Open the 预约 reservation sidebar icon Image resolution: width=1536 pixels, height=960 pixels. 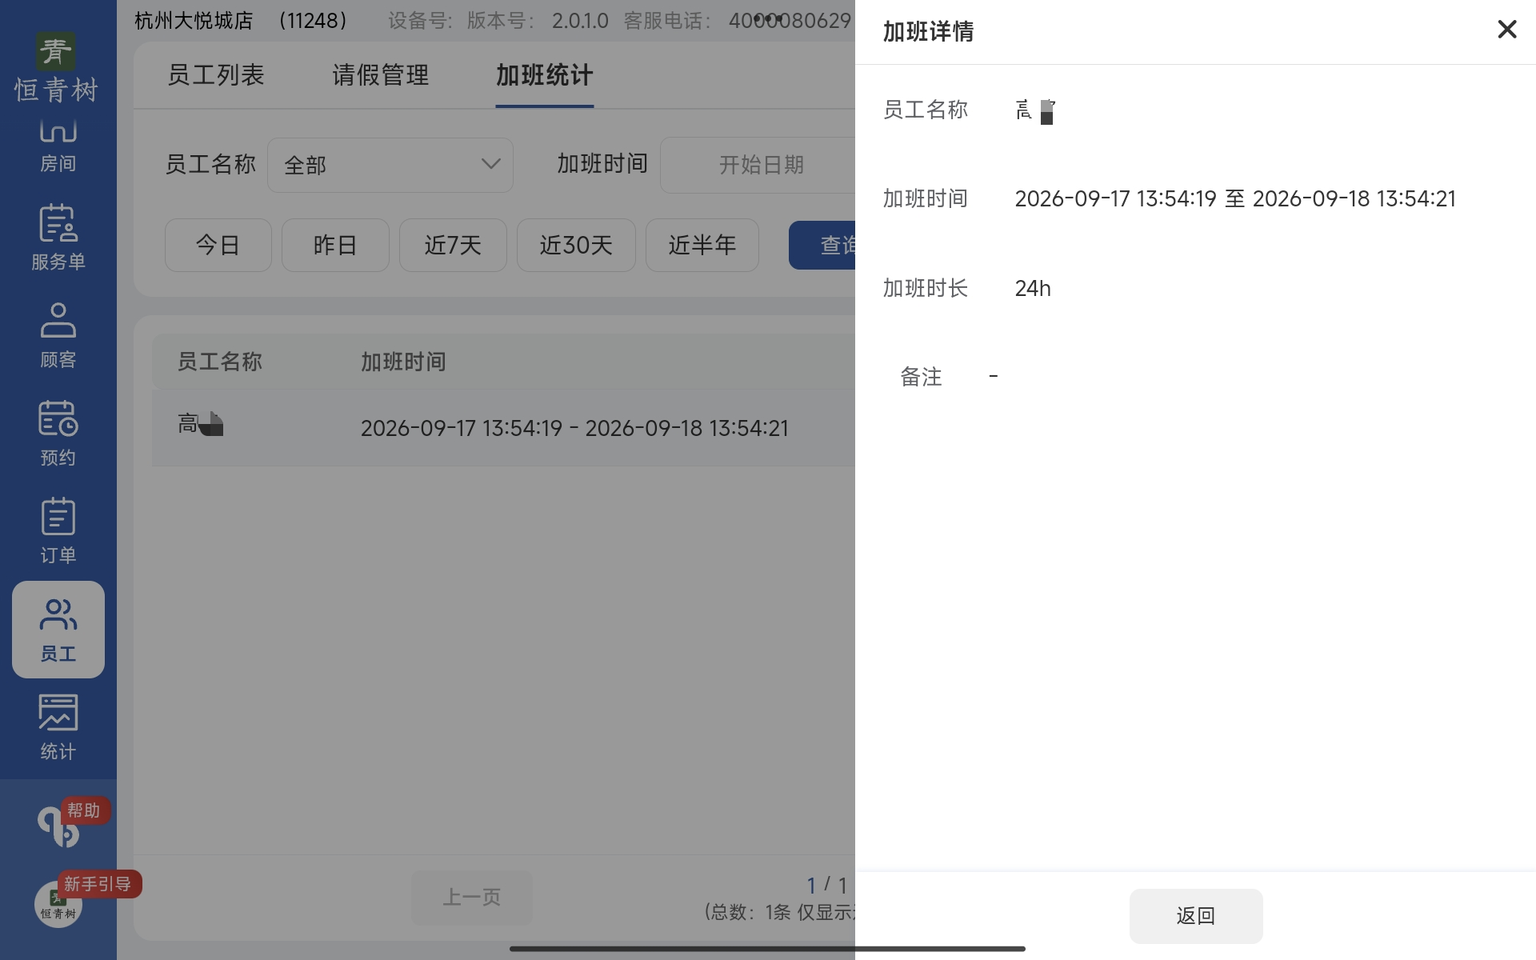click(58, 434)
